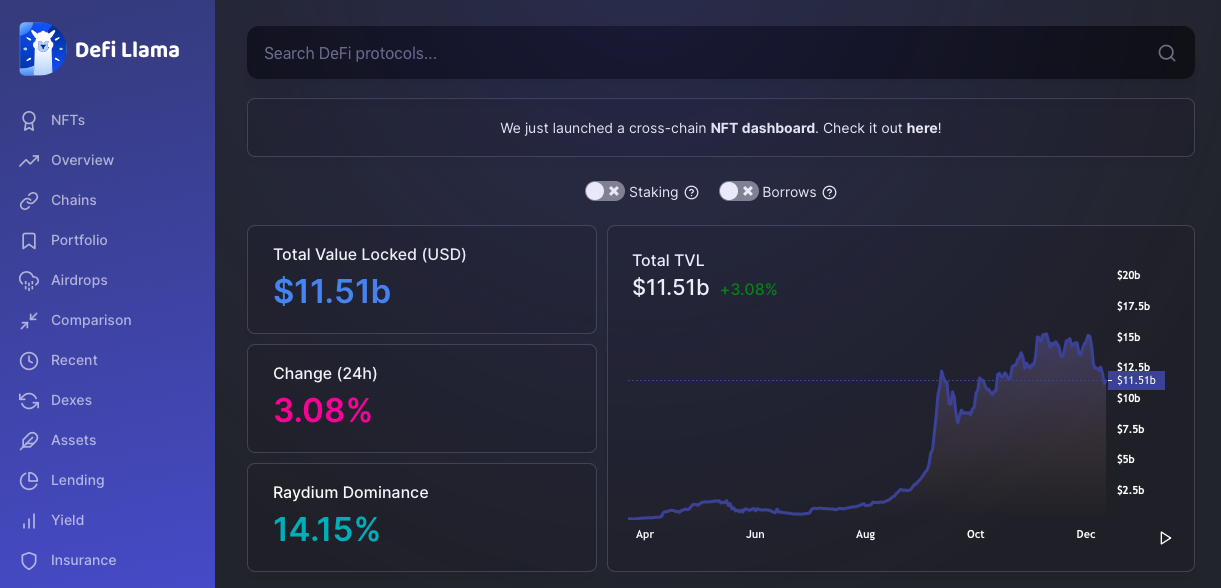Go to the Yield page
Image resolution: width=1221 pixels, height=588 pixels.
[x=68, y=520]
